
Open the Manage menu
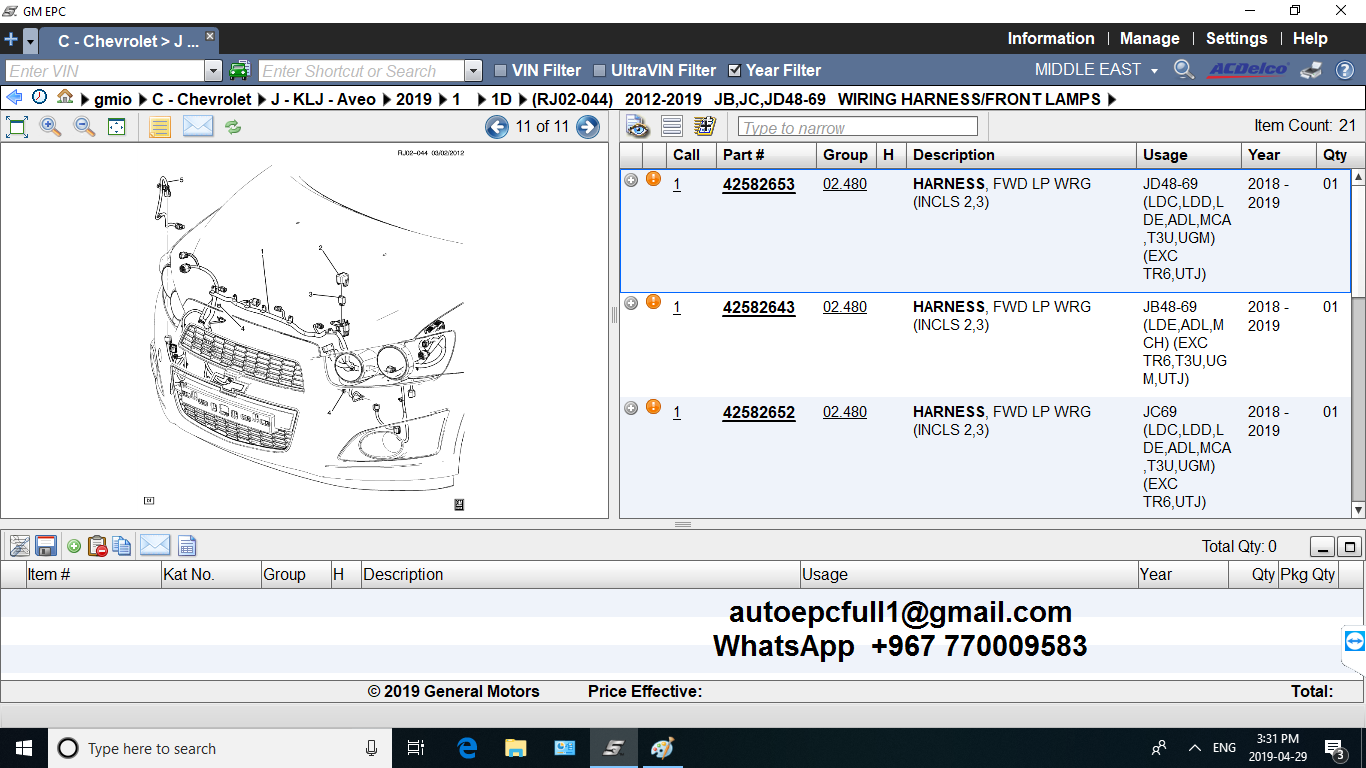point(1150,38)
